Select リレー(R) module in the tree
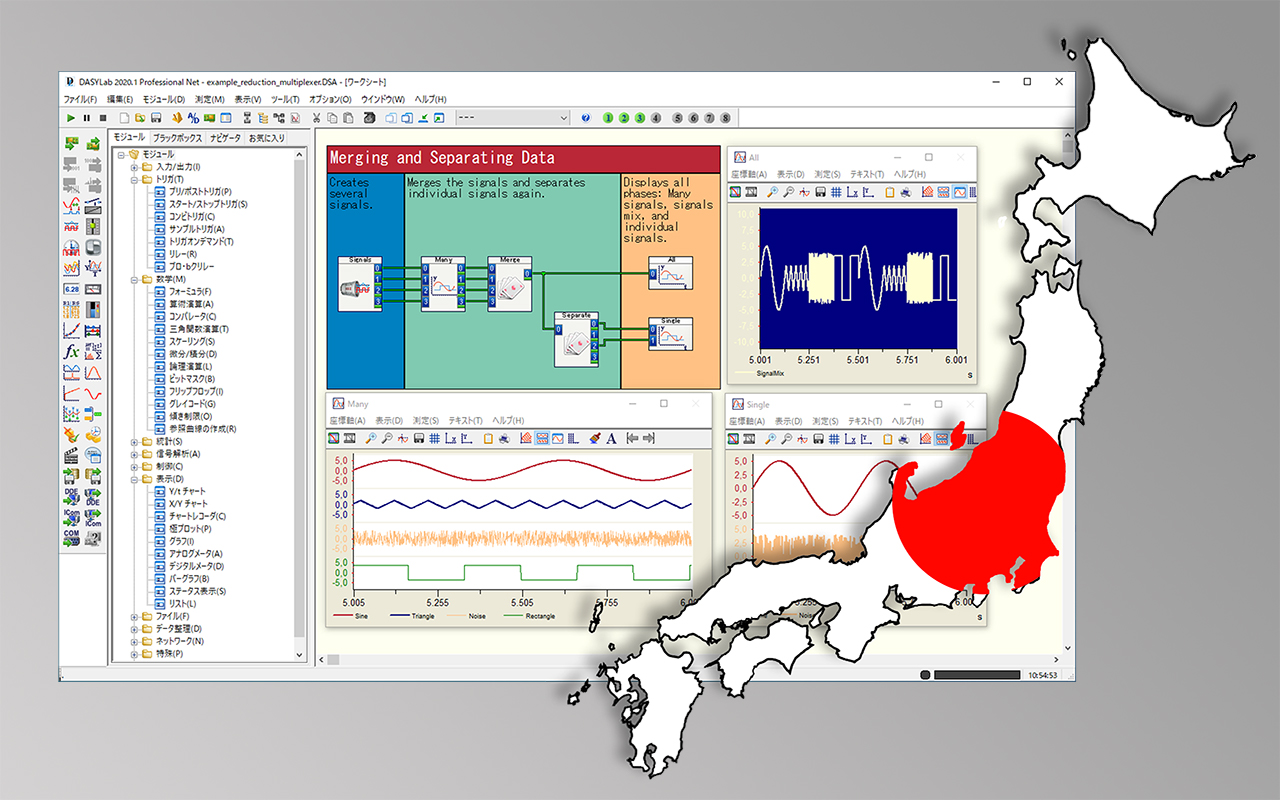Screen dimensions: 1280x800 click(x=183, y=254)
